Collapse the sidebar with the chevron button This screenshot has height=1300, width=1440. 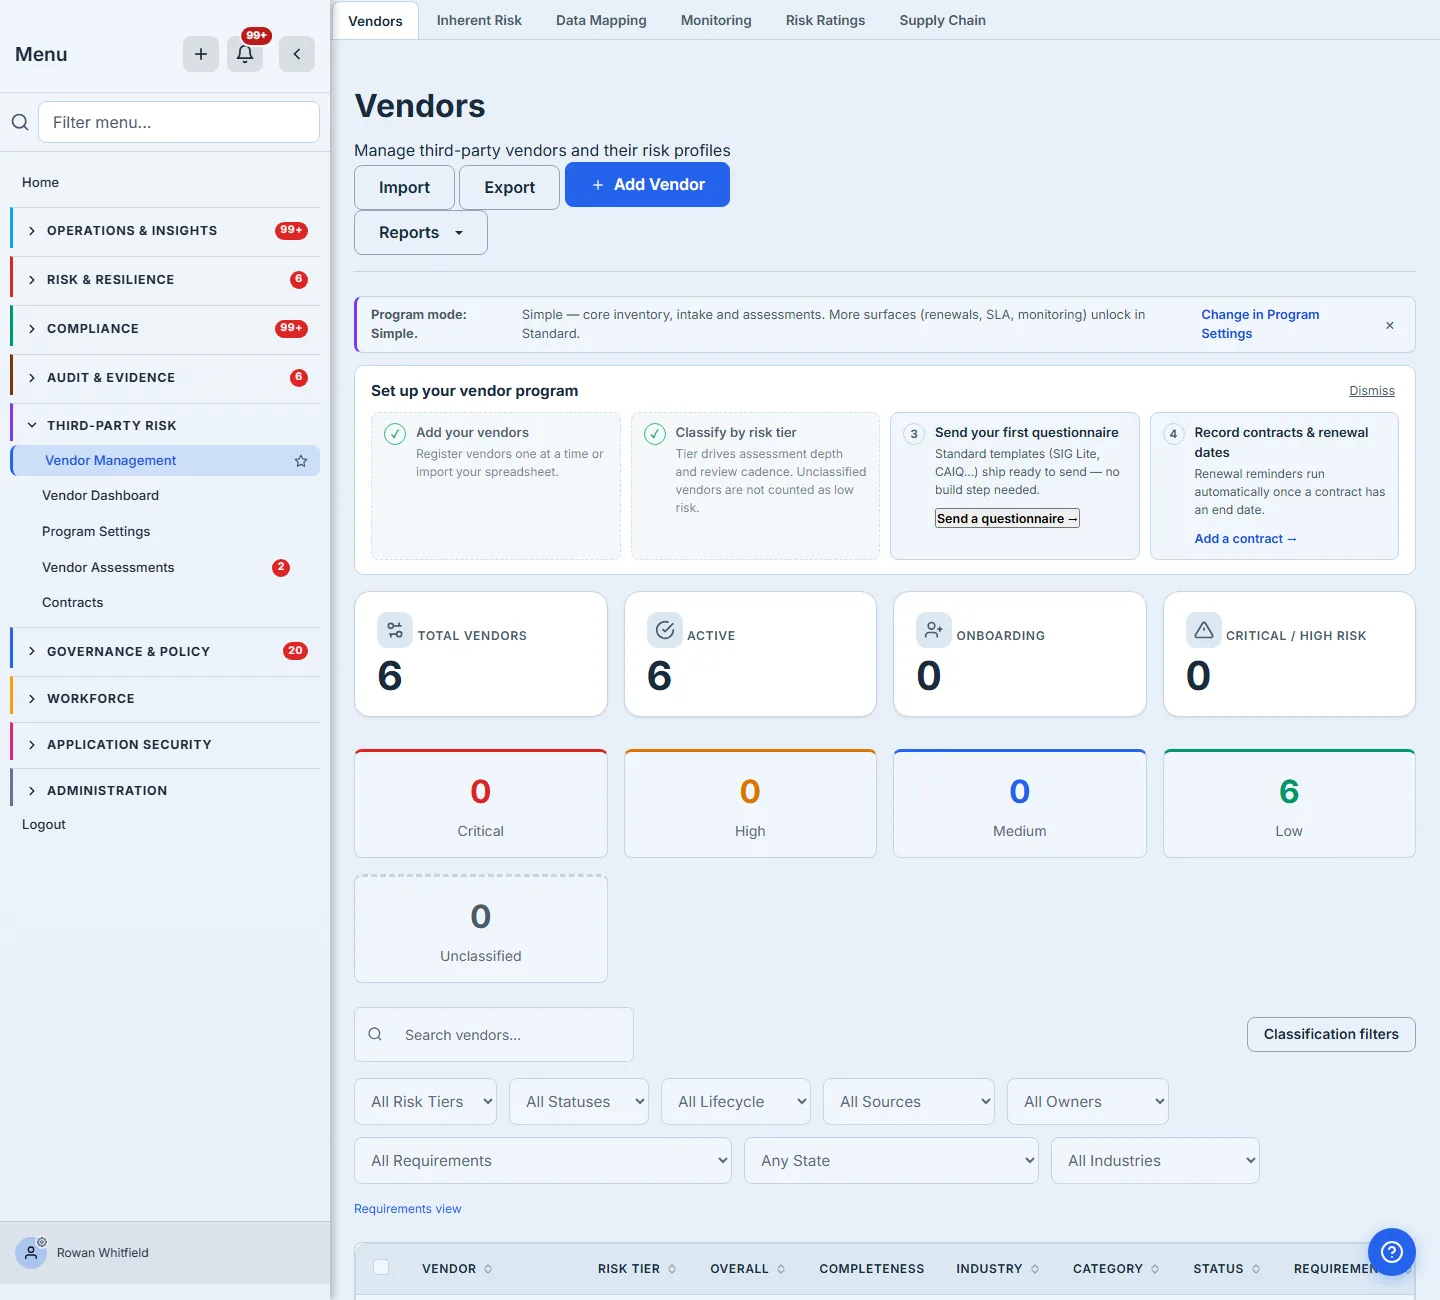click(x=297, y=54)
